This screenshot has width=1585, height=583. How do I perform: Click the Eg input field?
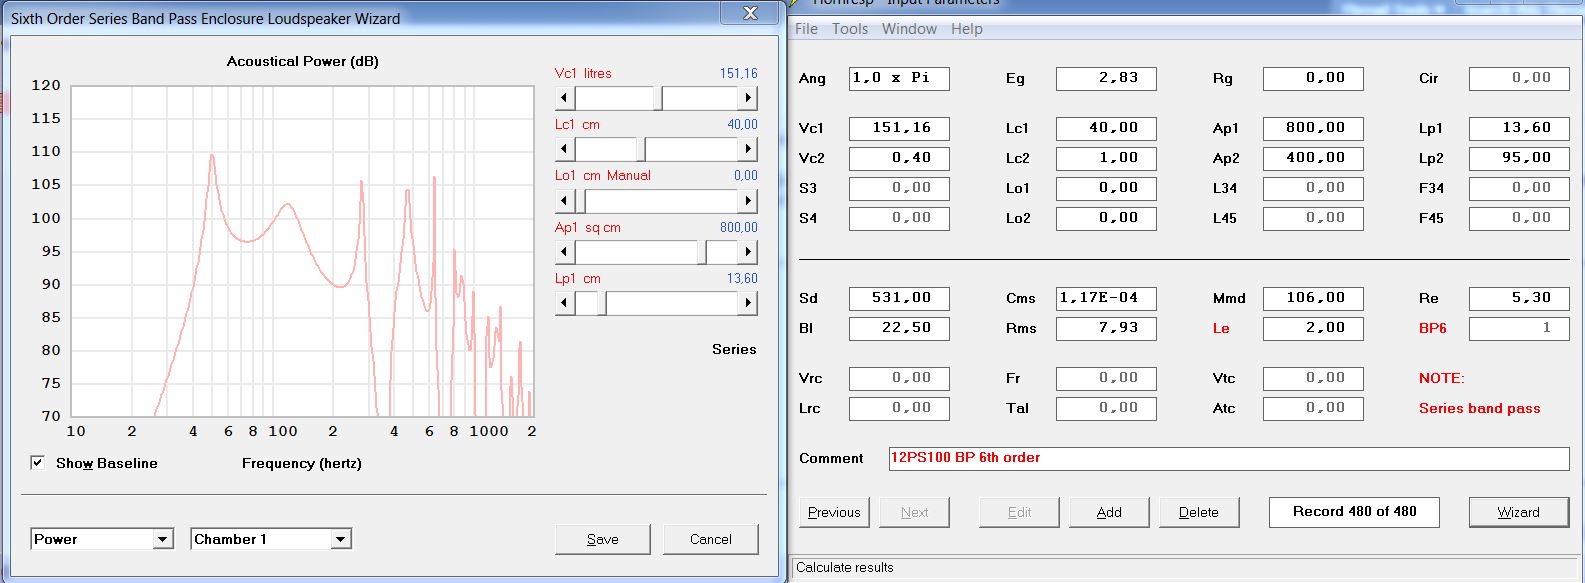click(1106, 78)
